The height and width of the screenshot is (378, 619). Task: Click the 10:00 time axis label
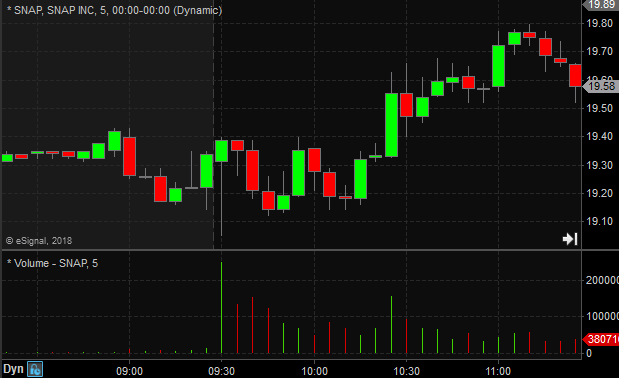315,371
